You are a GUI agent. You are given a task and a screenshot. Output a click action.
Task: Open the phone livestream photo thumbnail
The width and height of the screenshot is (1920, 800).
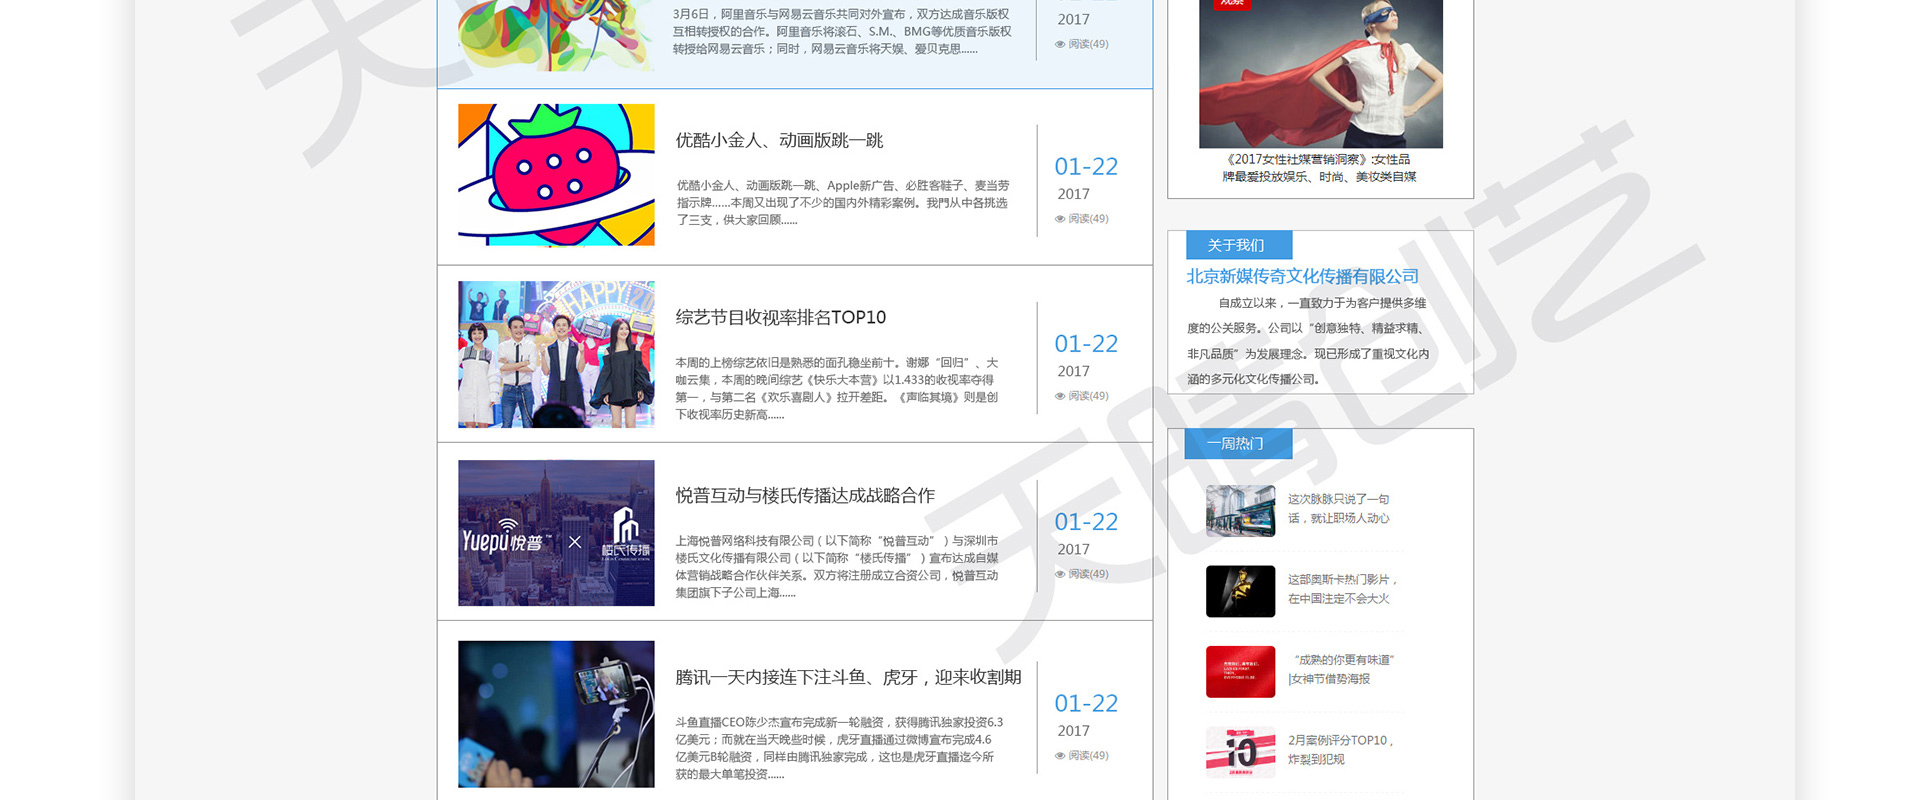coord(556,714)
